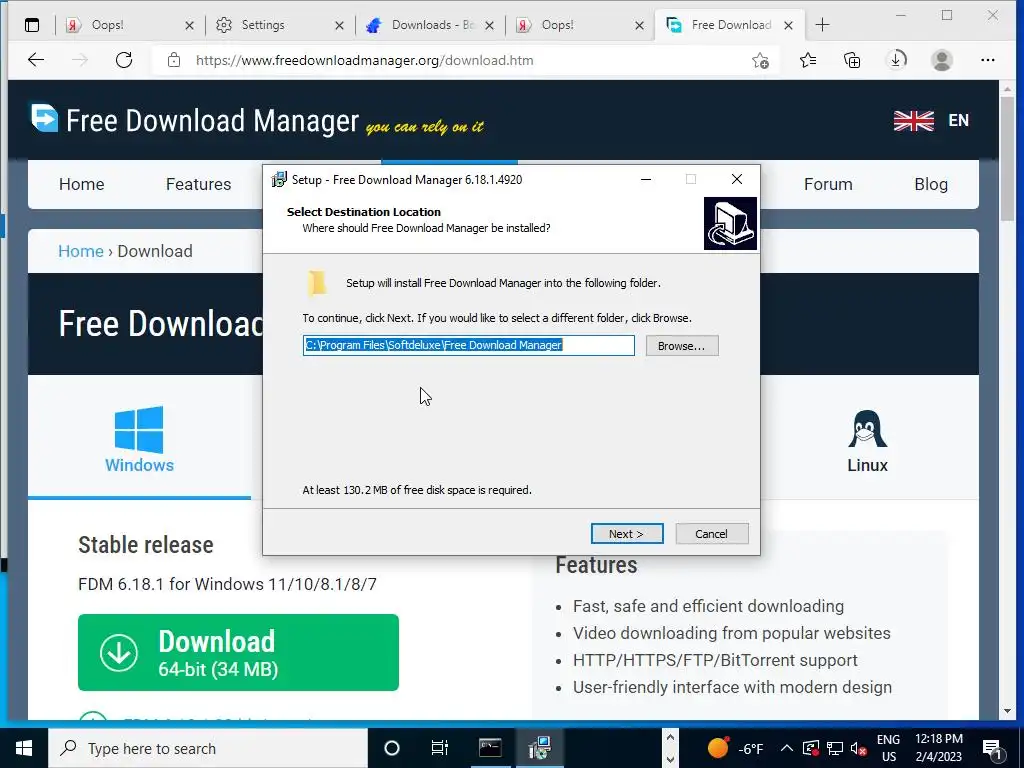1024x768 pixels.
Task: Click the taskbar search box
Action: [x=208, y=748]
